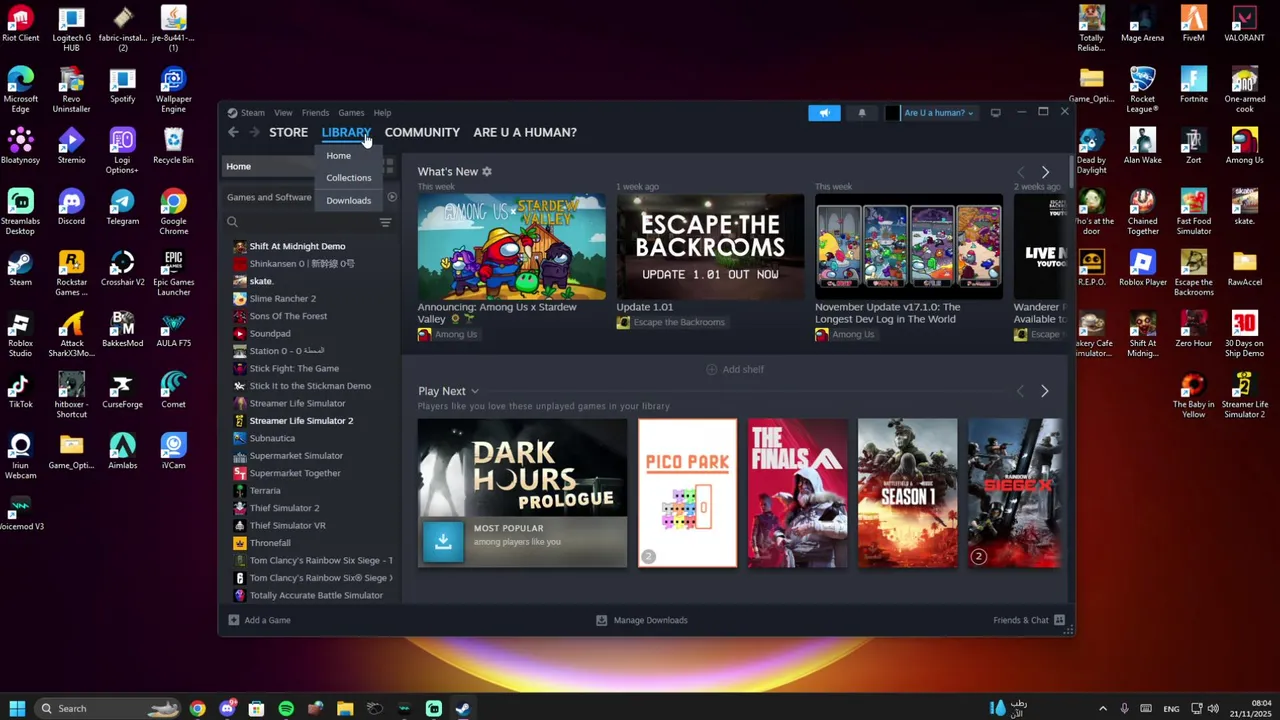
Task: Open the Spotify desktop shortcut
Action: (x=122, y=86)
